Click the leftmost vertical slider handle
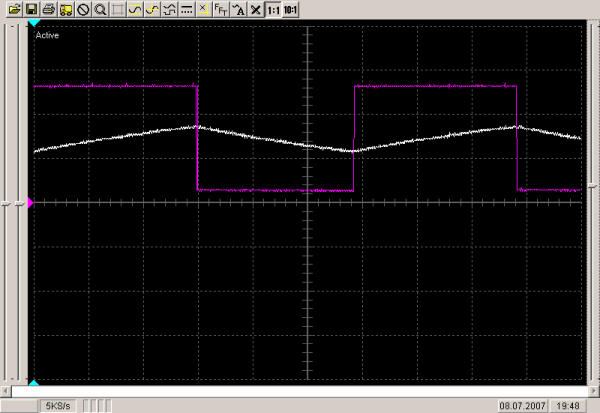This screenshot has height=413, width=600. pyautogui.click(x=6, y=203)
